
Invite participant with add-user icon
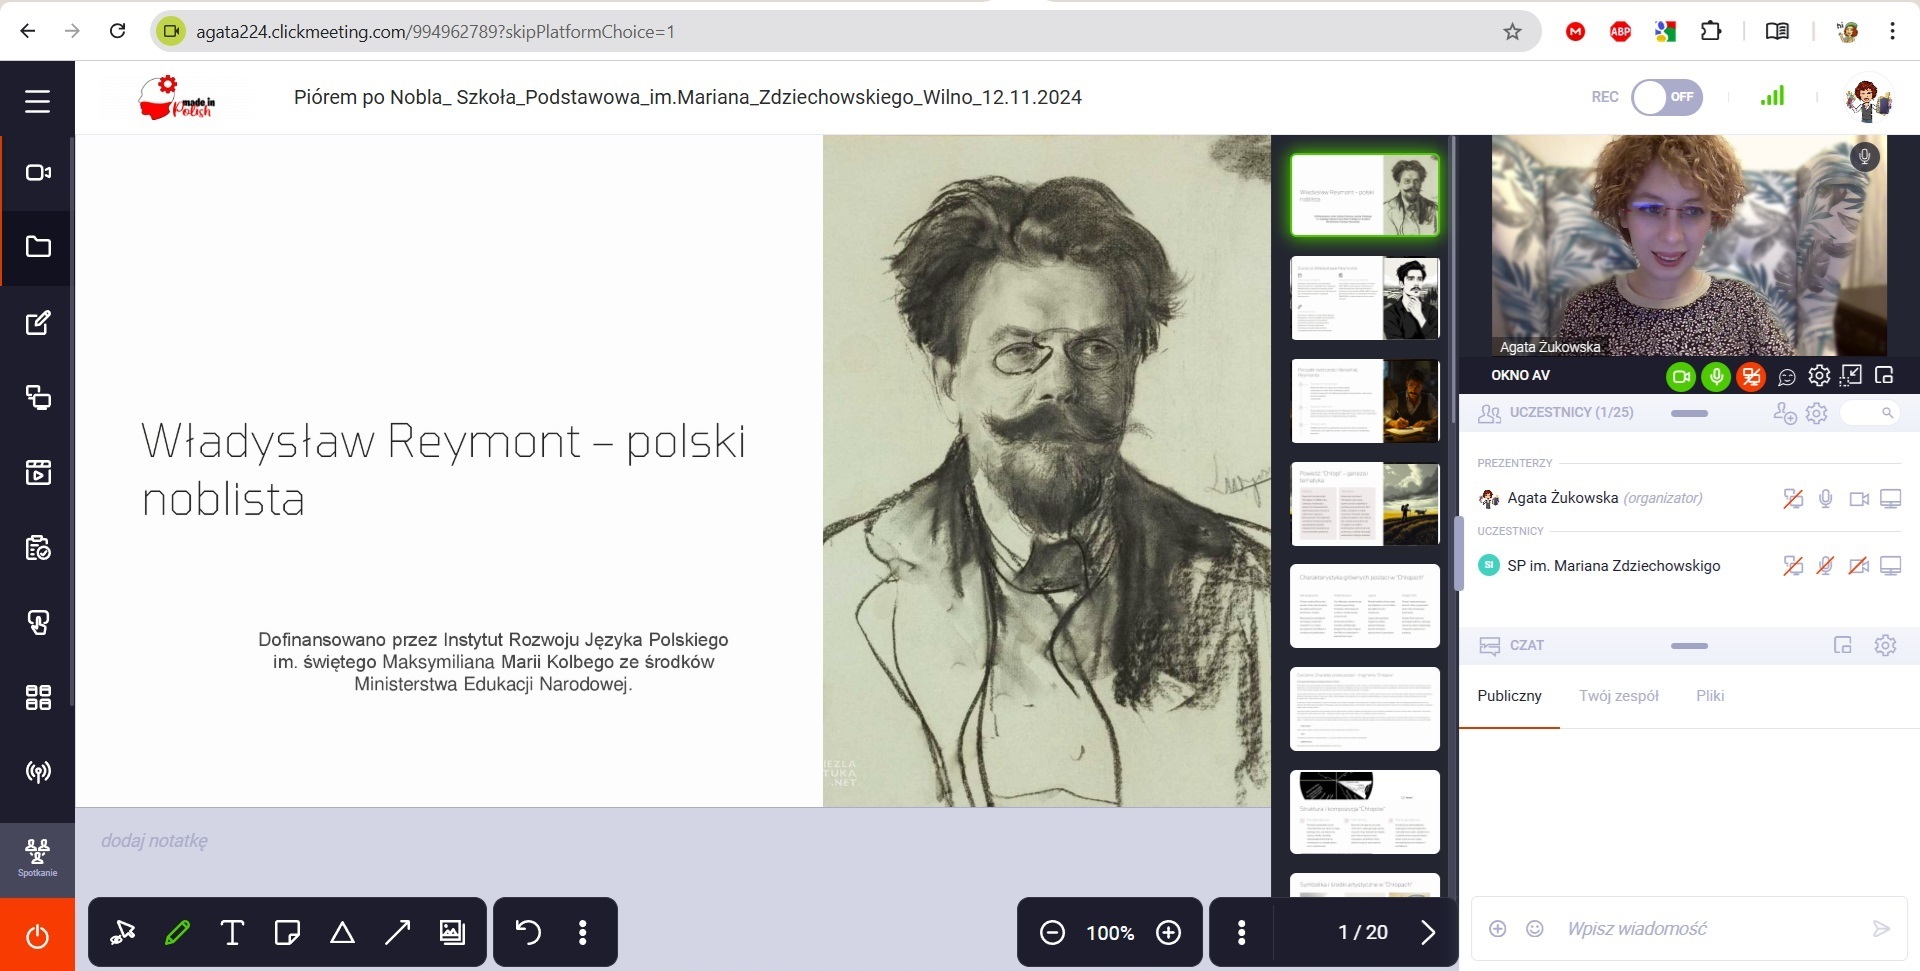pos(1784,413)
